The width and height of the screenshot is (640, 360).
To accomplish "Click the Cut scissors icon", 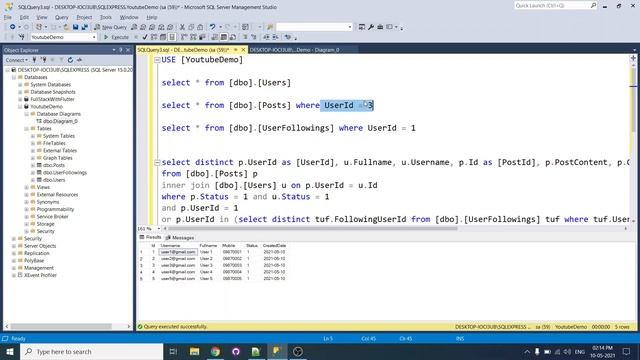I will tap(182, 27).
